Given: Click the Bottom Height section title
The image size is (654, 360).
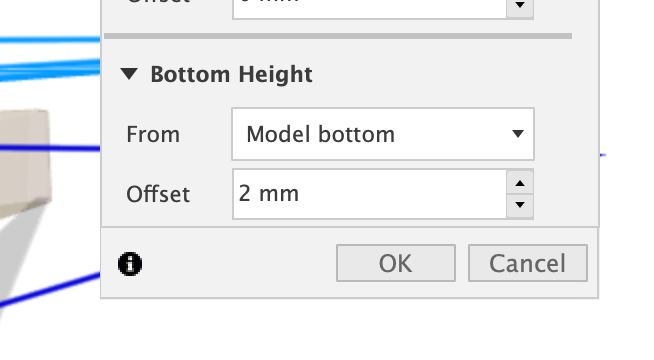Looking at the screenshot, I should point(231,75).
